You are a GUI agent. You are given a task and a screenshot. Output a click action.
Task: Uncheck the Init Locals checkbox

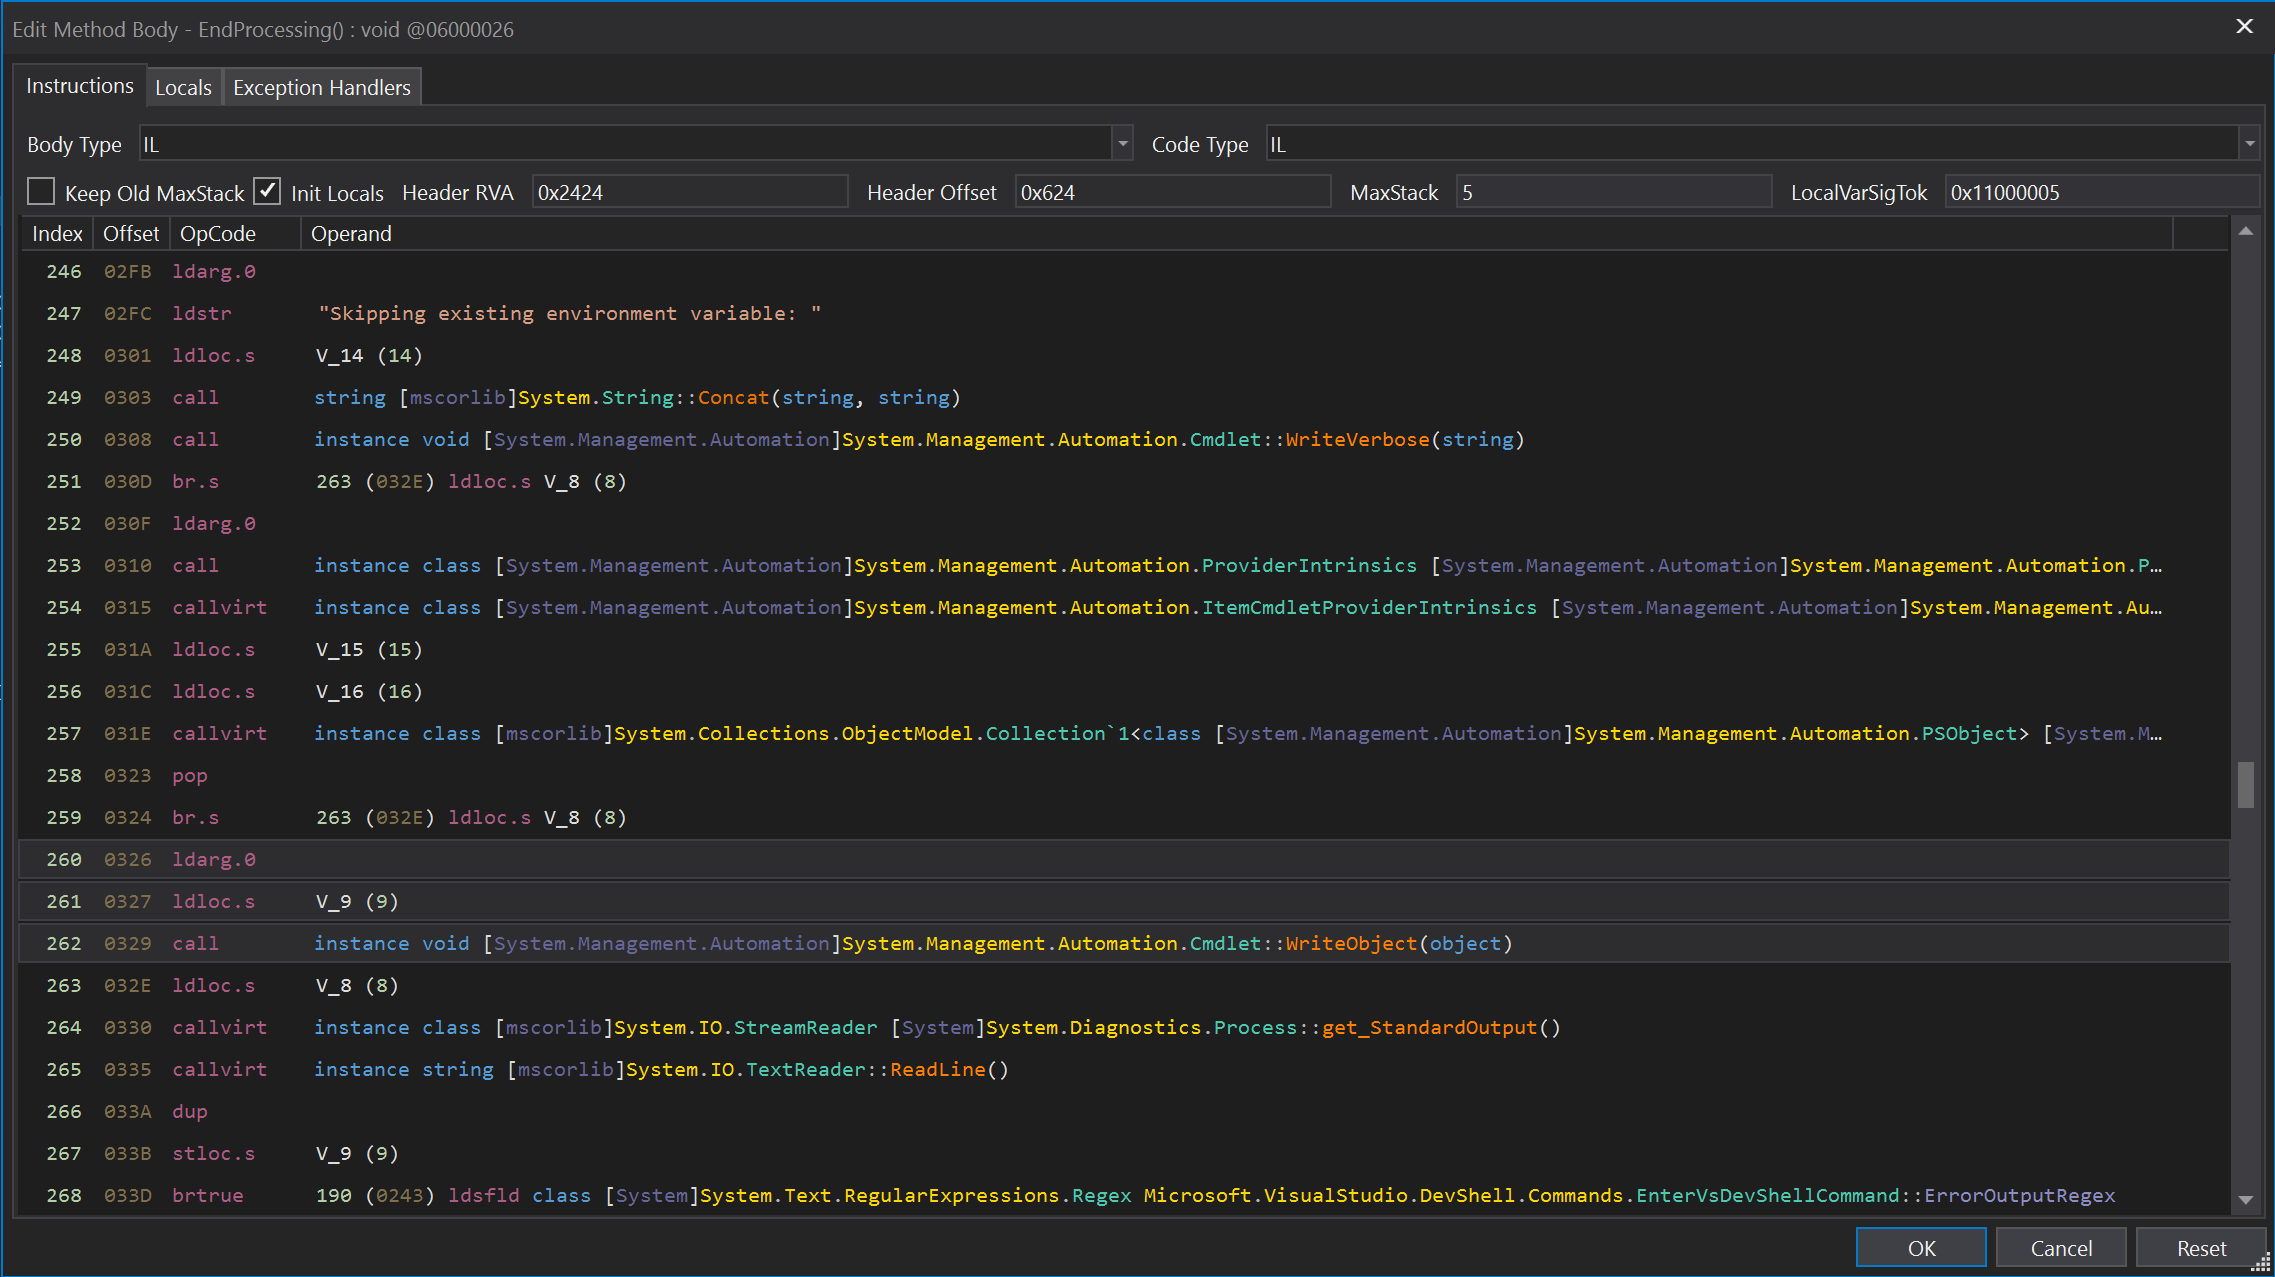point(267,192)
